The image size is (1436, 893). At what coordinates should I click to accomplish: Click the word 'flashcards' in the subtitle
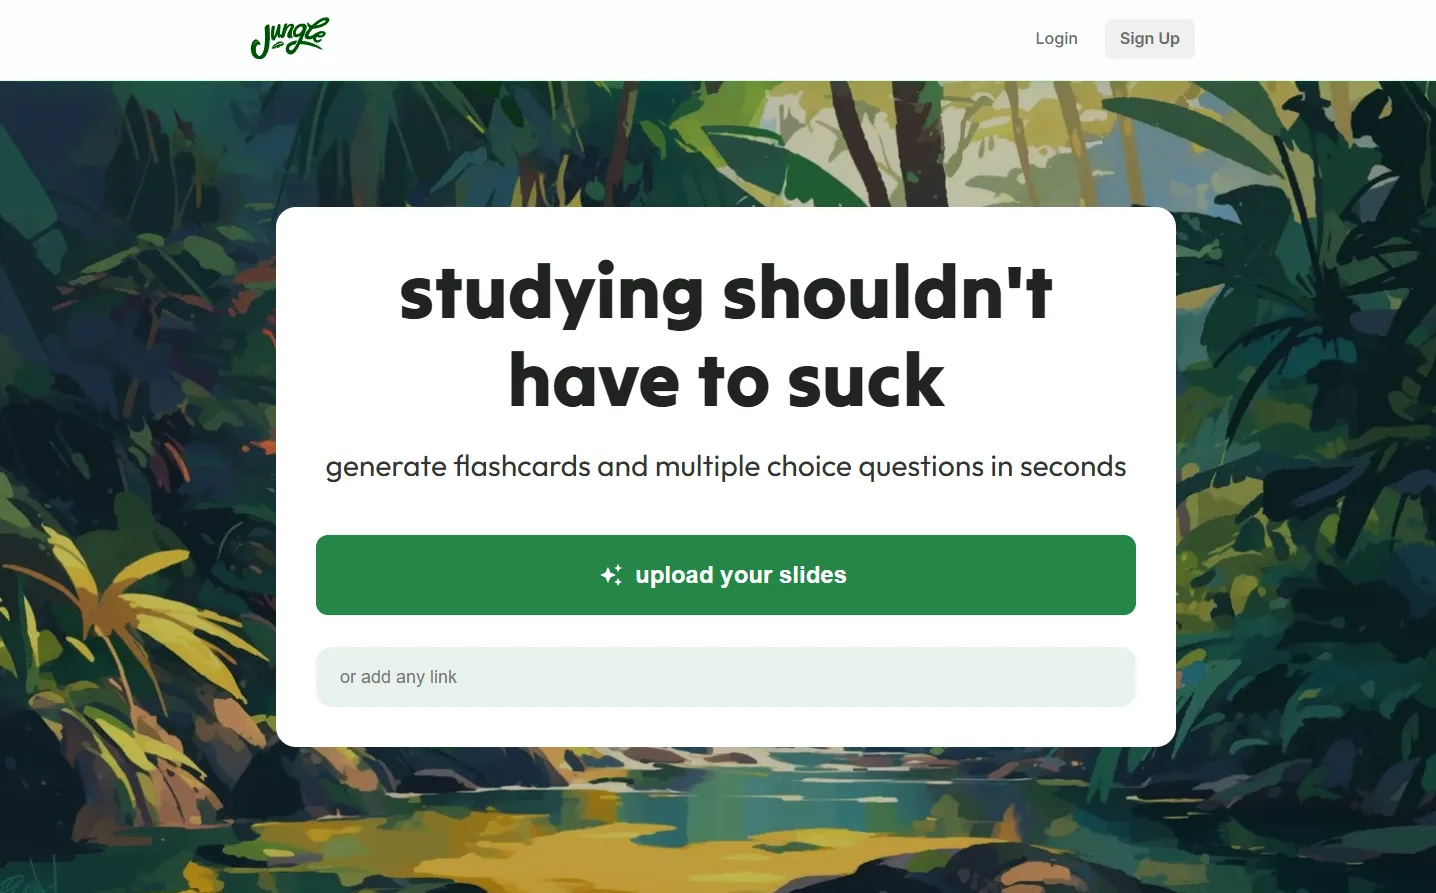click(522, 466)
